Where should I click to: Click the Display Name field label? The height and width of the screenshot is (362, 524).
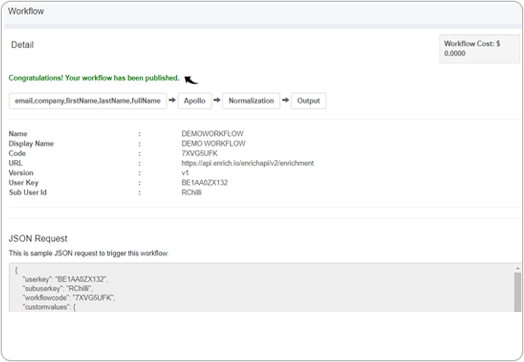(31, 144)
